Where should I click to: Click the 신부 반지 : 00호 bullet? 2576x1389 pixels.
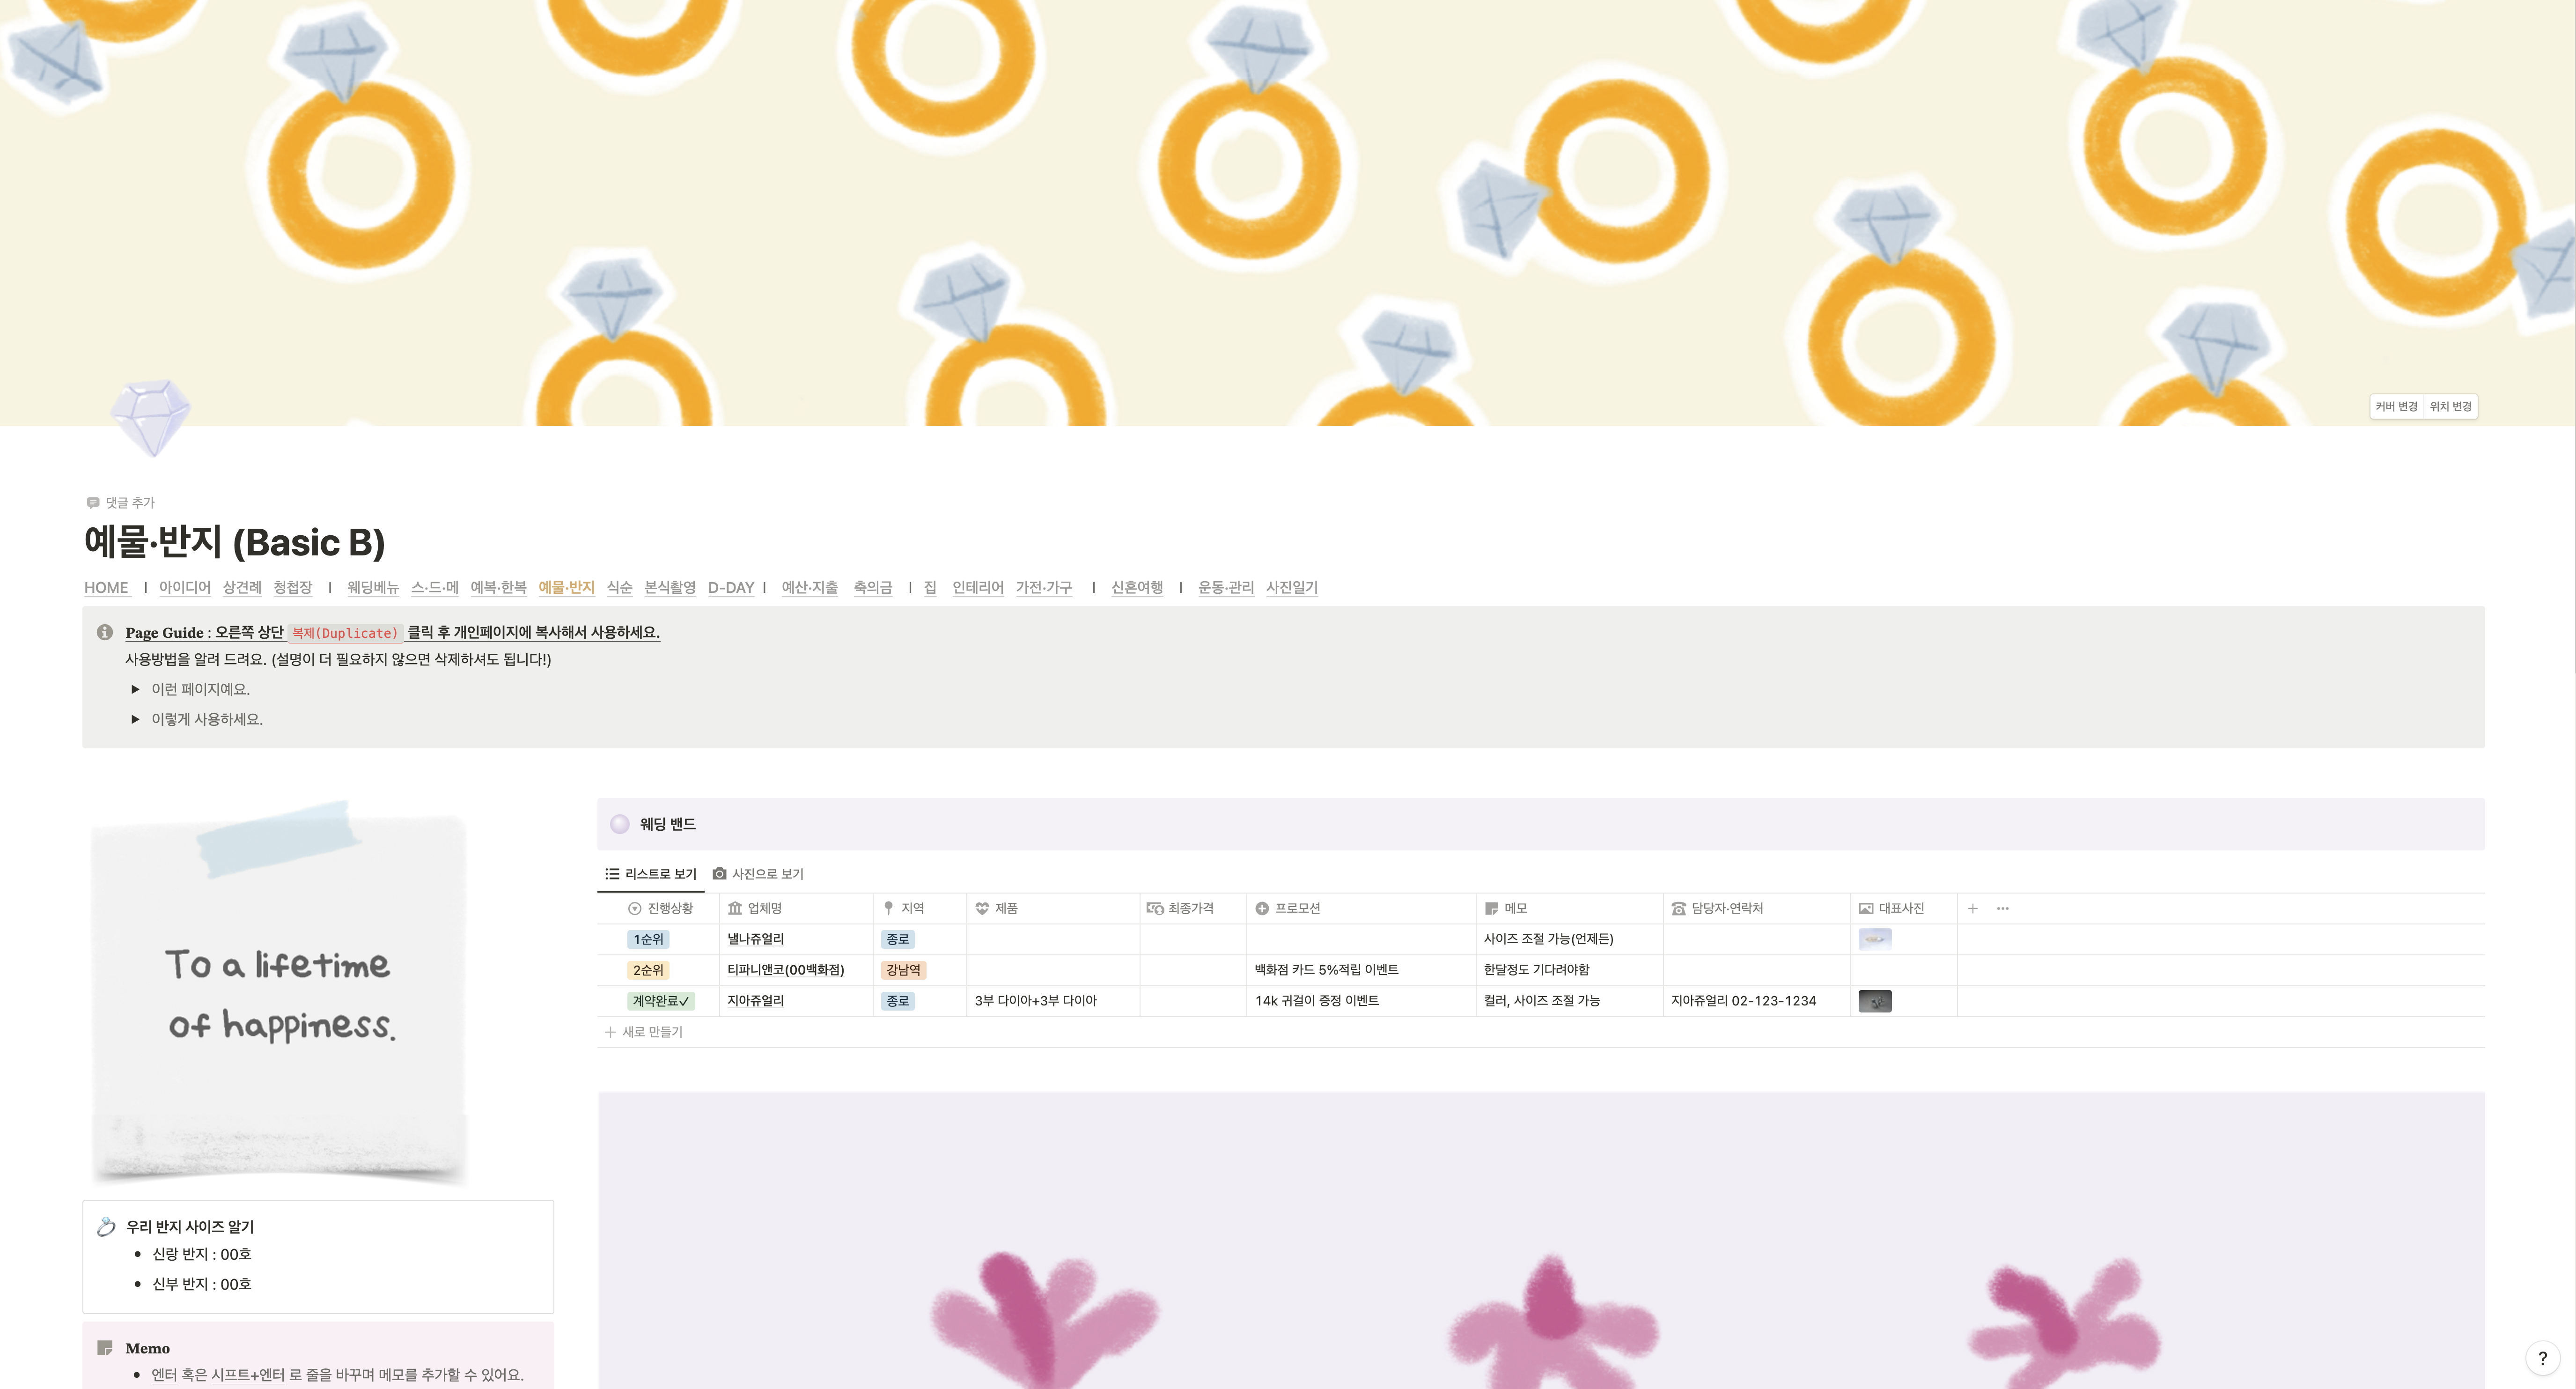[201, 1285]
